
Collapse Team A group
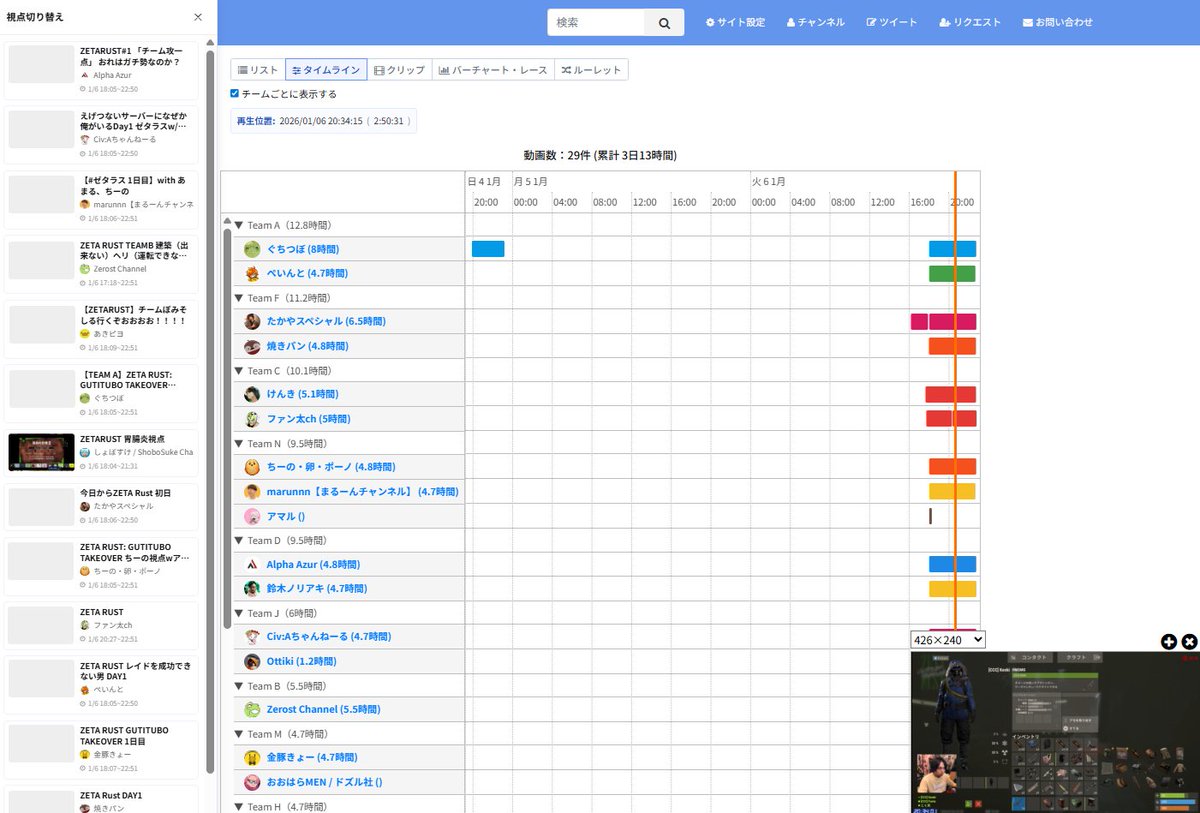pos(239,225)
